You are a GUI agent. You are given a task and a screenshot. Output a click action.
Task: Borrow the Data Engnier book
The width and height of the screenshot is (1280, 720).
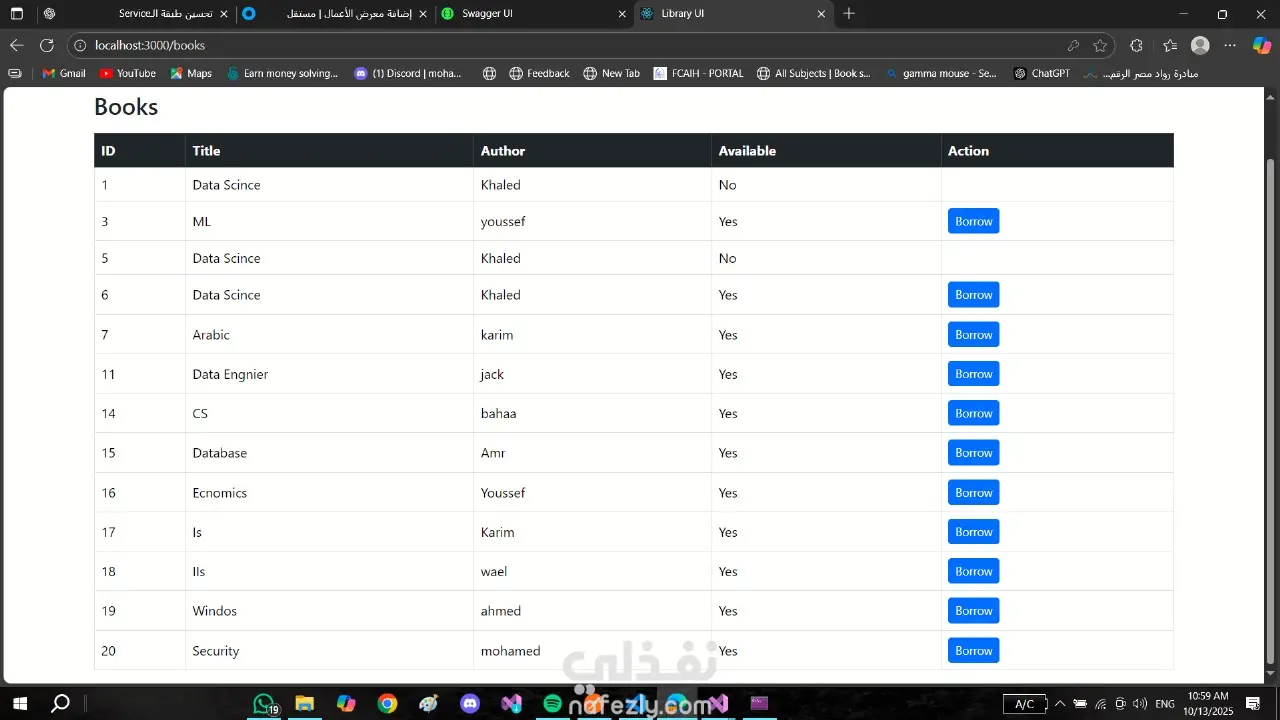tap(973, 374)
